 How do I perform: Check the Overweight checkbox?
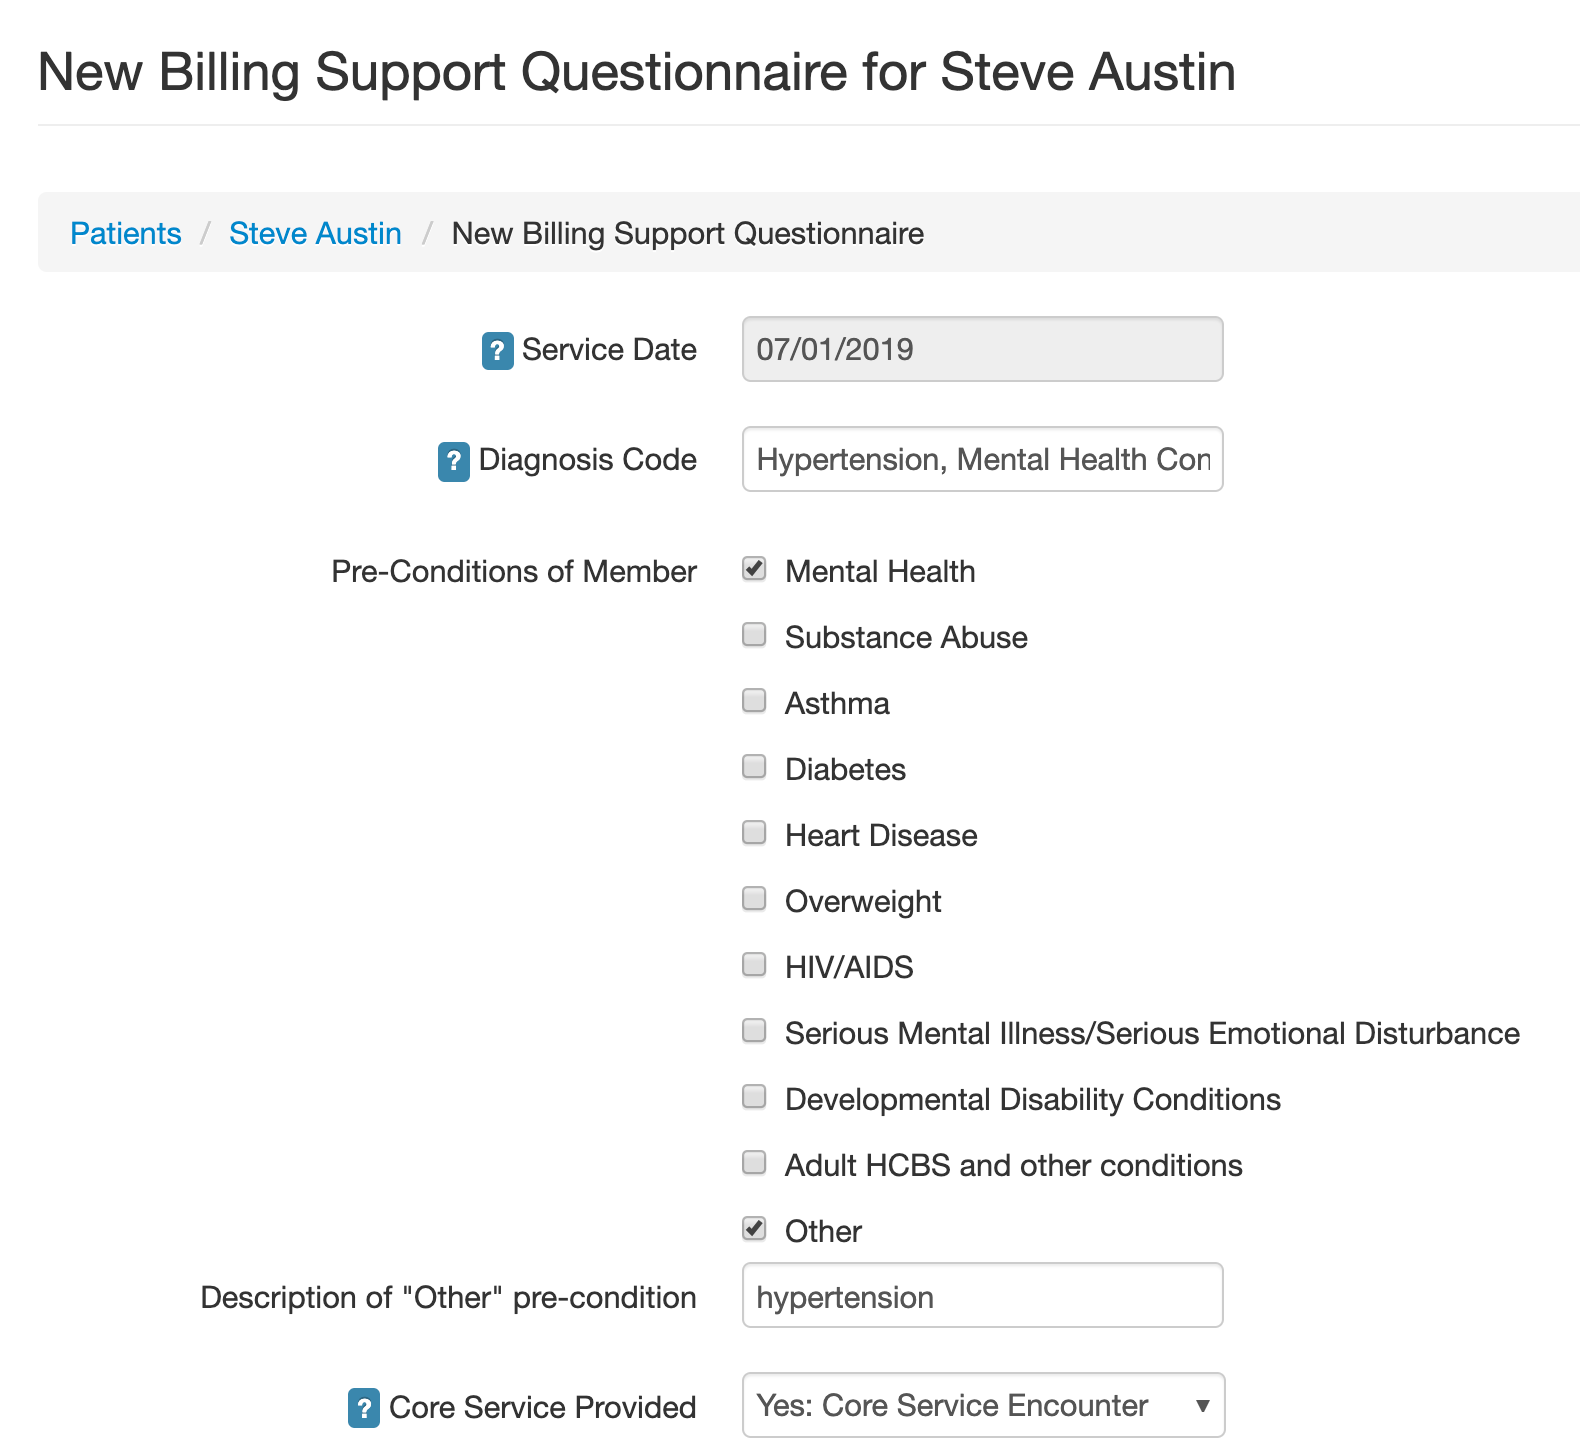click(x=754, y=899)
